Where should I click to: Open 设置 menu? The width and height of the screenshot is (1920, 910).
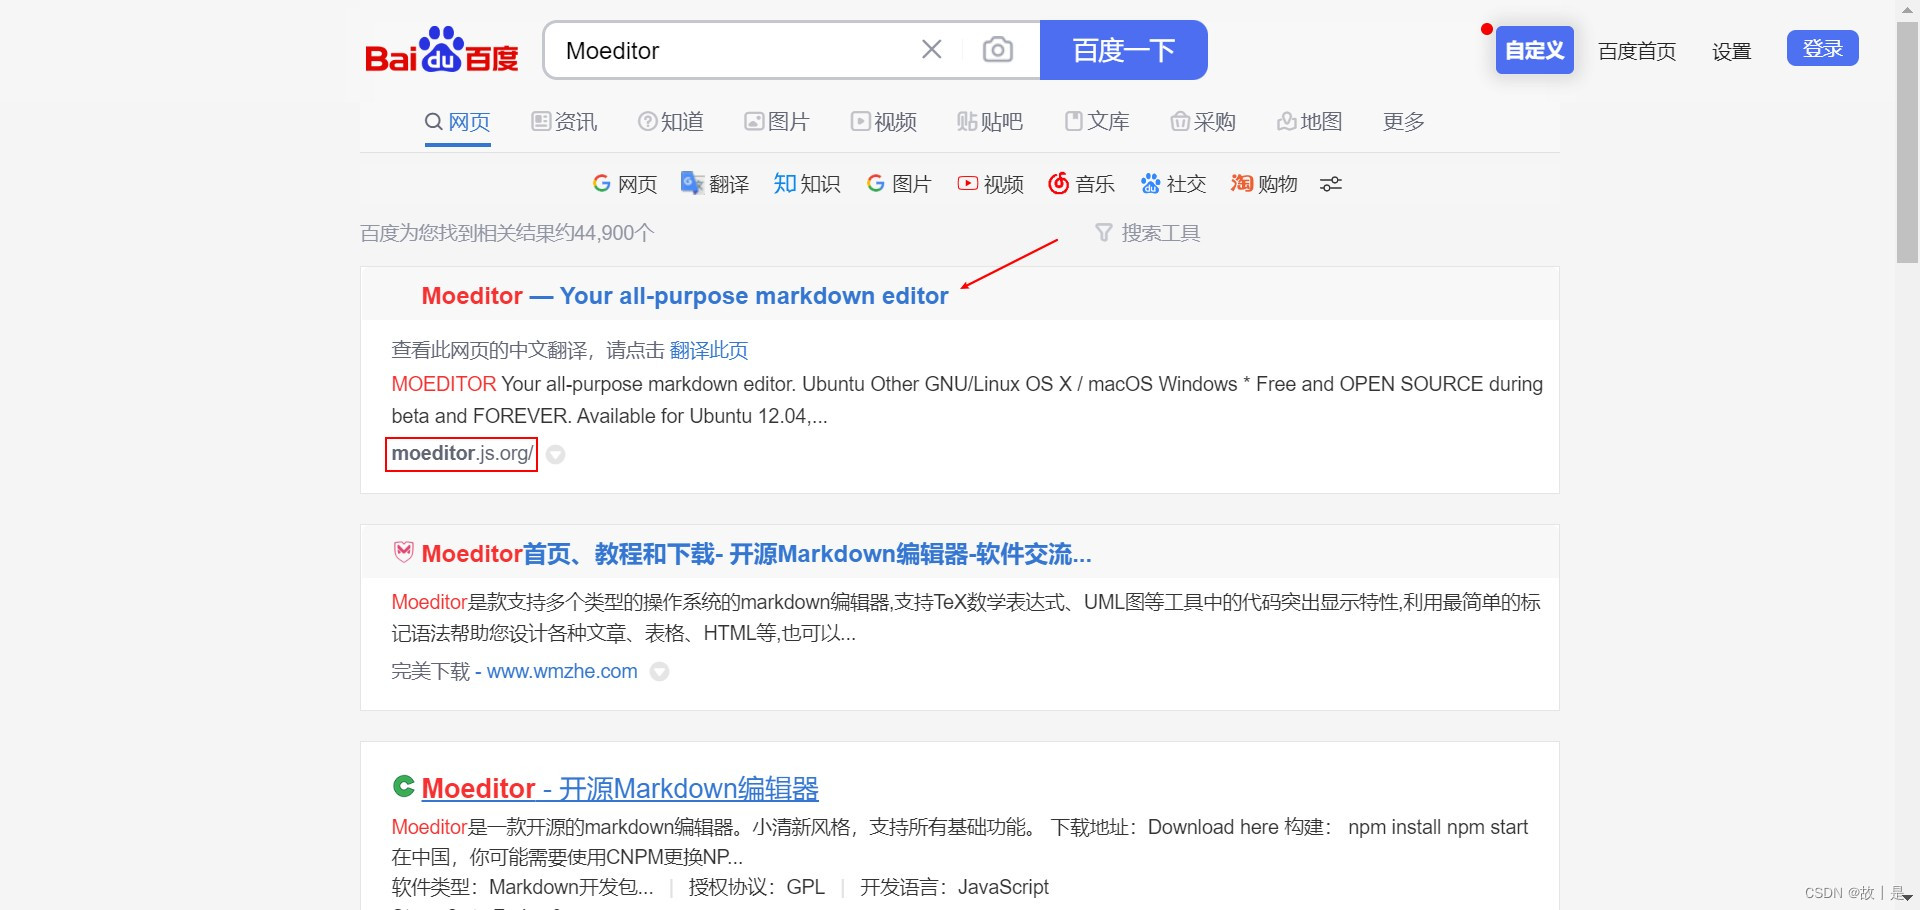pos(1731,51)
